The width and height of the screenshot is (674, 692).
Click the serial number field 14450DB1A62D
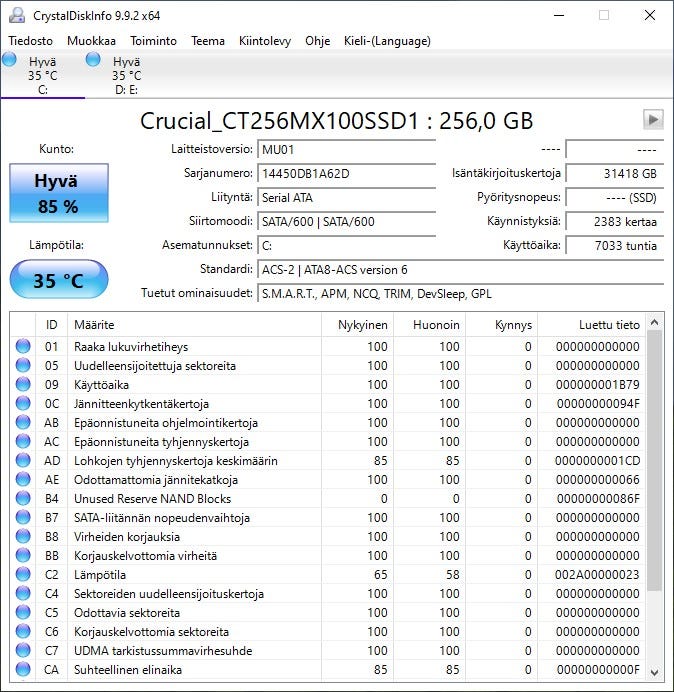tap(346, 173)
